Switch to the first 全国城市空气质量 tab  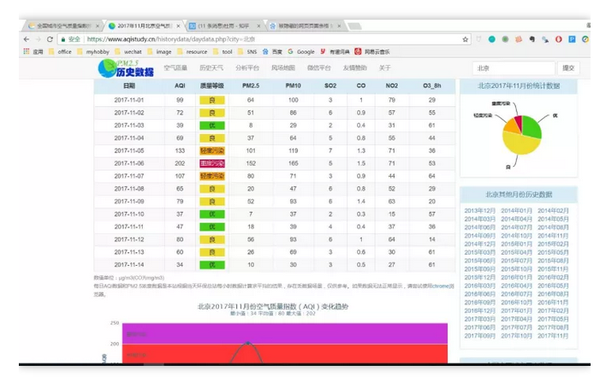[x=63, y=26]
